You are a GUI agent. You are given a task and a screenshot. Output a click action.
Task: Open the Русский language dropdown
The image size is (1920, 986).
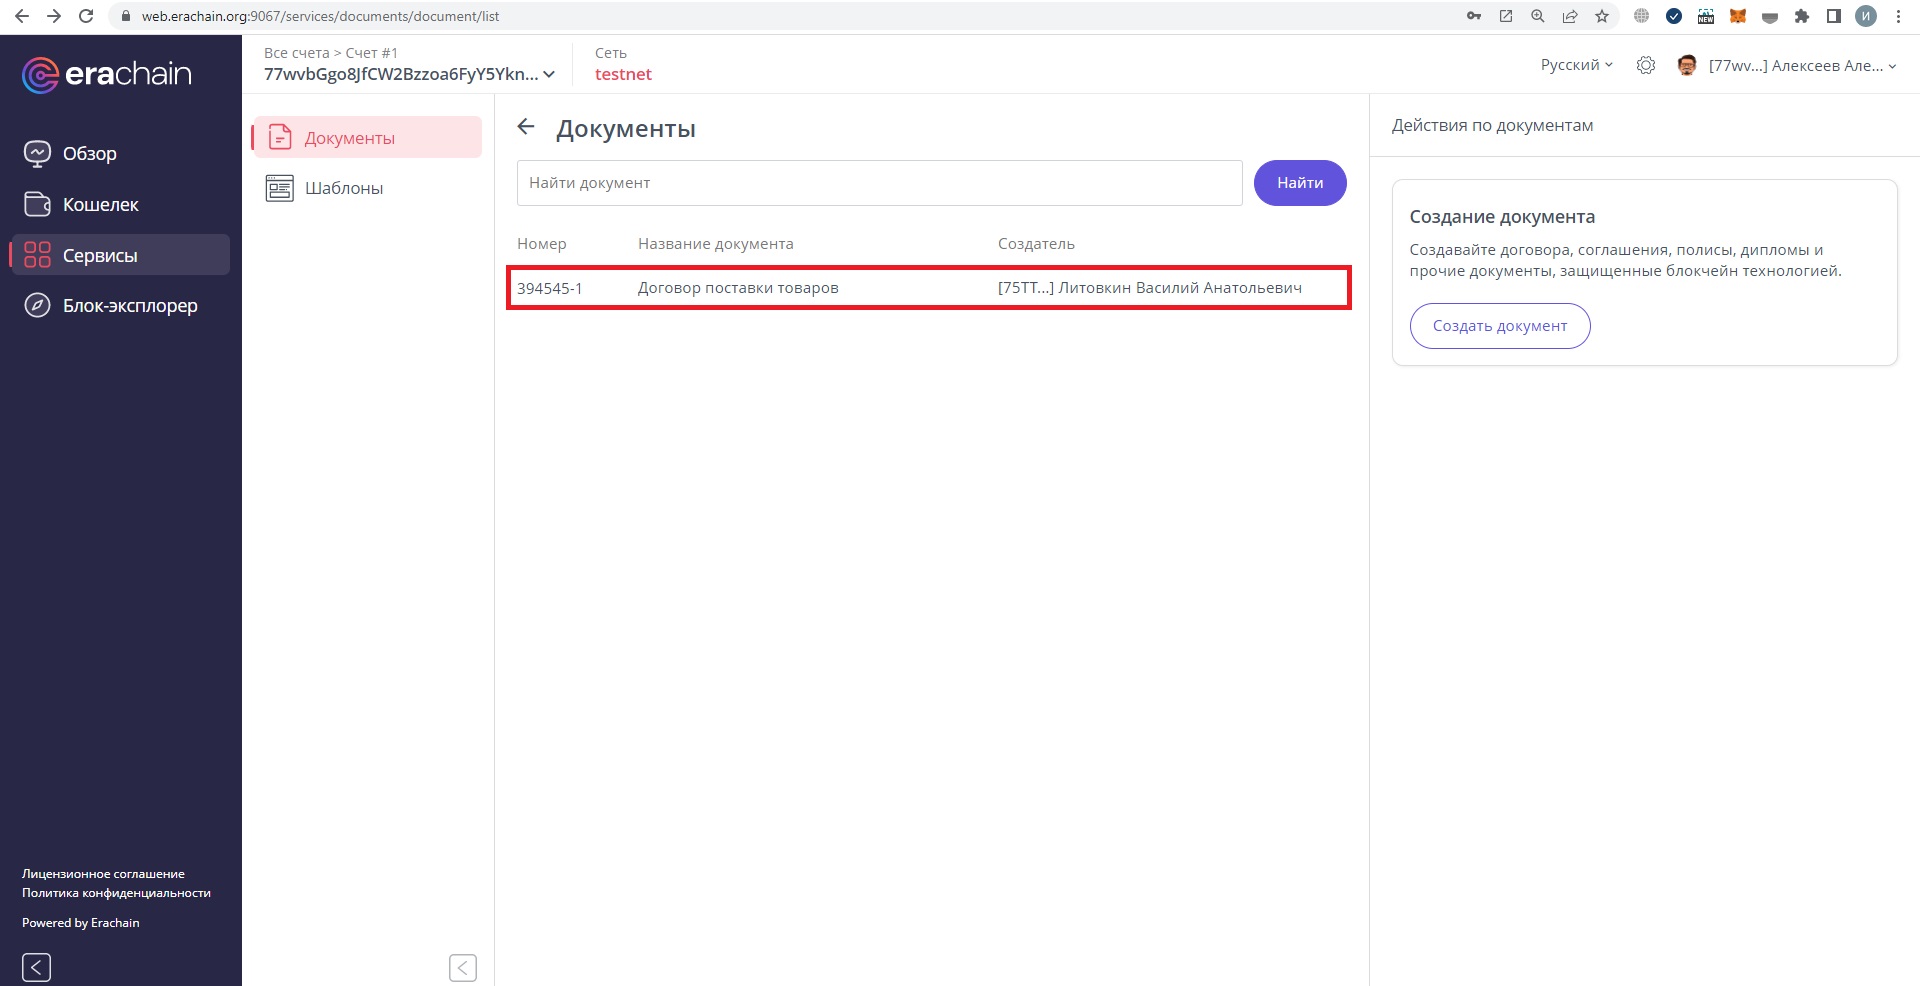click(1576, 65)
